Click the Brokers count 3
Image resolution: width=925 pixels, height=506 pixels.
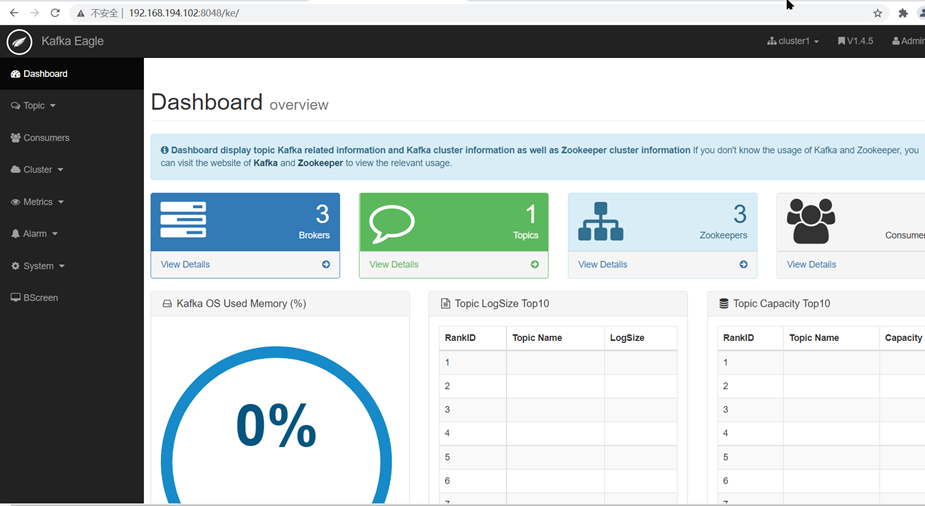coord(322,214)
